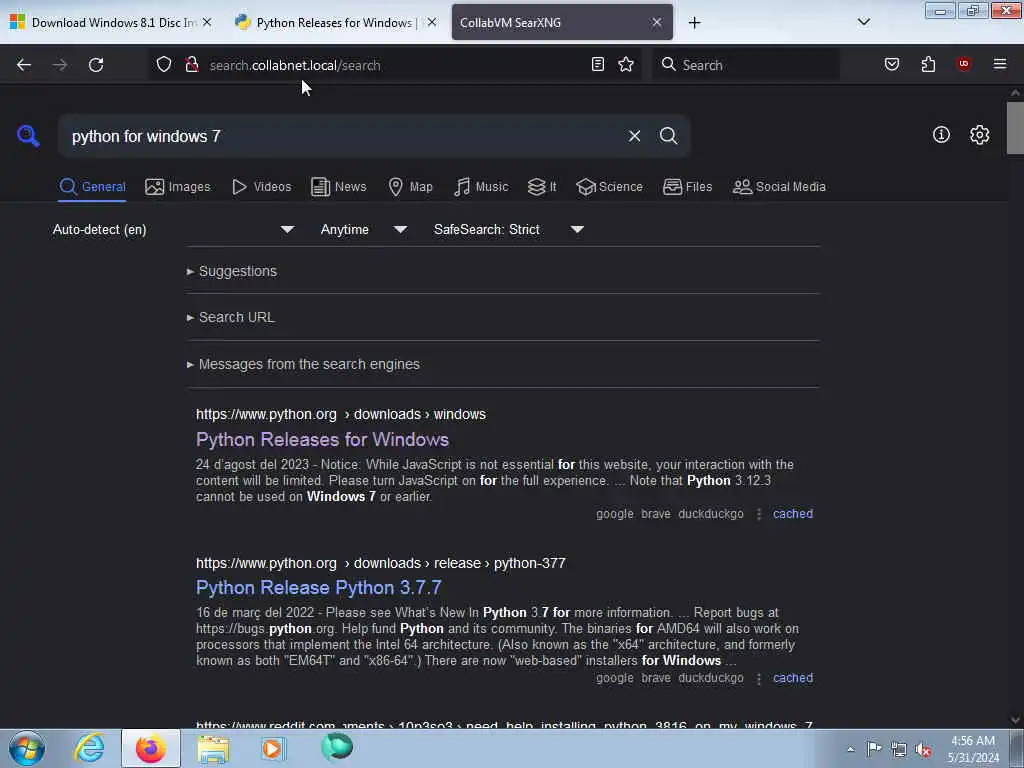Select the Social Media search category
The width and height of the screenshot is (1024, 768).
[779, 187]
